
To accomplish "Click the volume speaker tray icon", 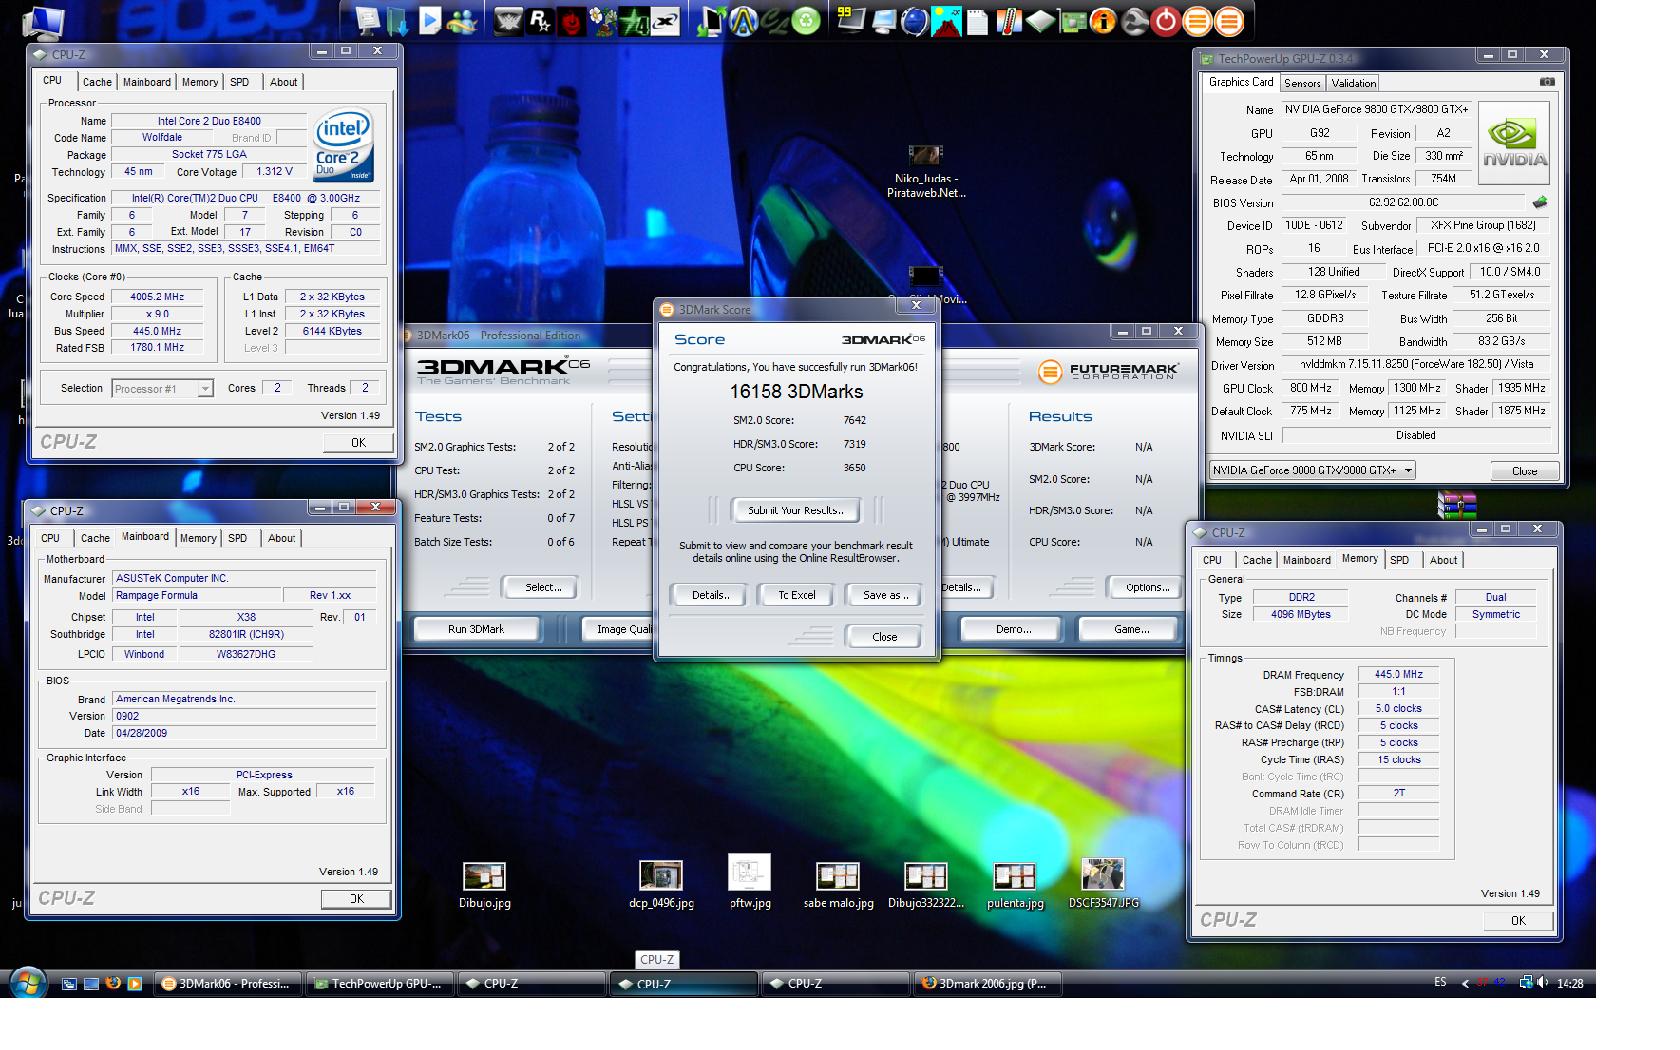I will [x=1542, y=983].
